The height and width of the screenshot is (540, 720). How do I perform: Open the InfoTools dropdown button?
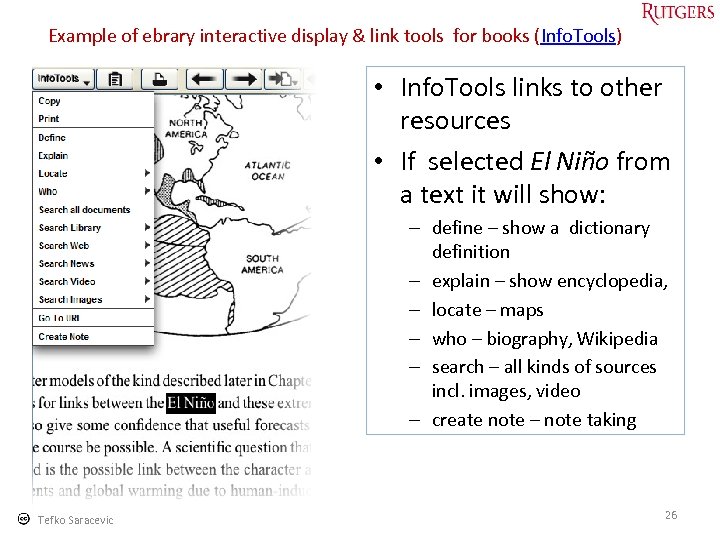tap(63, 79)
